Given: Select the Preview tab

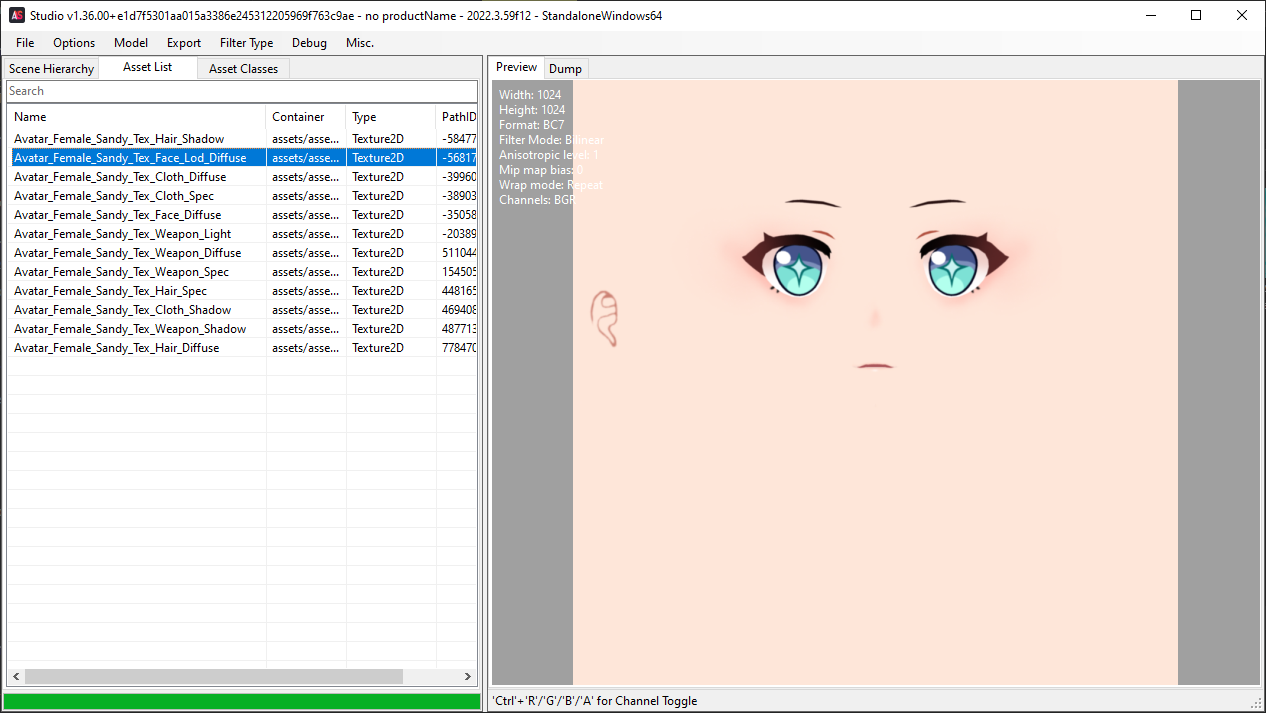Looking at the screenshot, I should pos(517,67).
